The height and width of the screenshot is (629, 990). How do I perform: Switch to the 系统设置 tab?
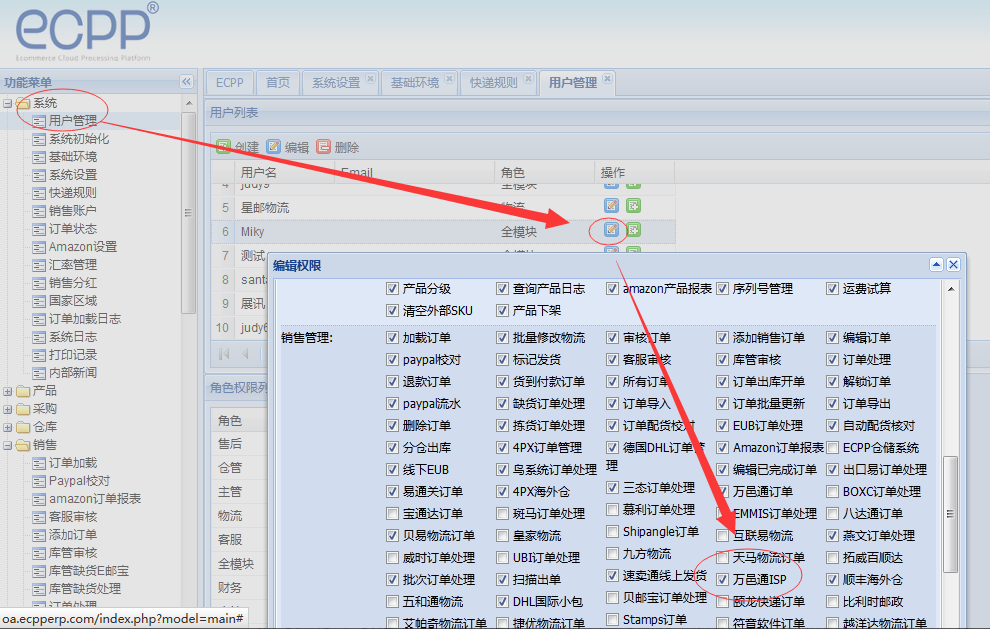[x=335, y=83]
